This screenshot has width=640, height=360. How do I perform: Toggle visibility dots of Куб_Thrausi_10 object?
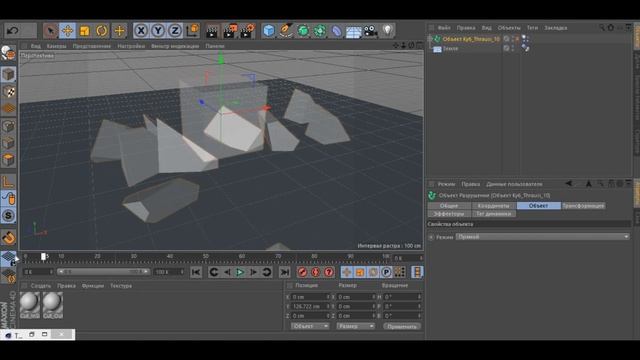click(513, 39)
